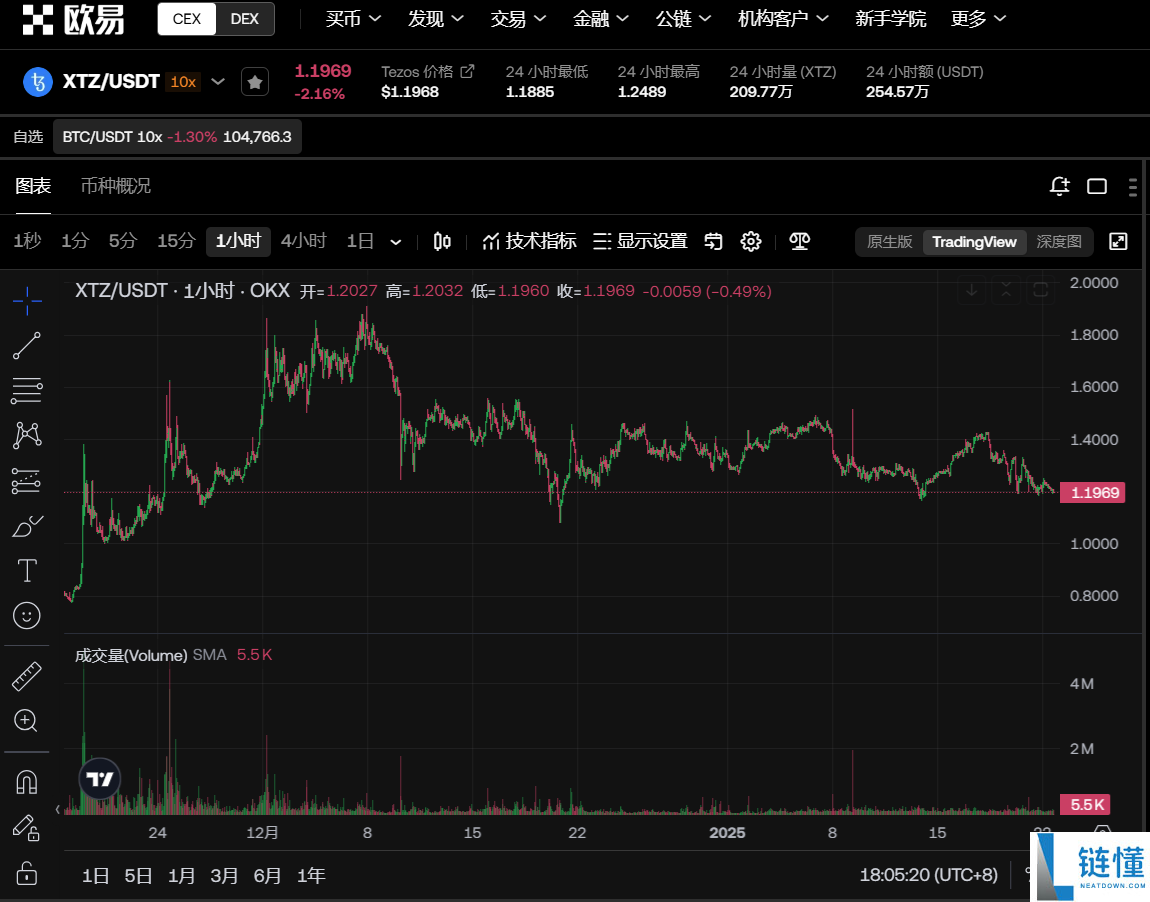Add XTZ/USDT to favorites star

click(x=255, y=82)
